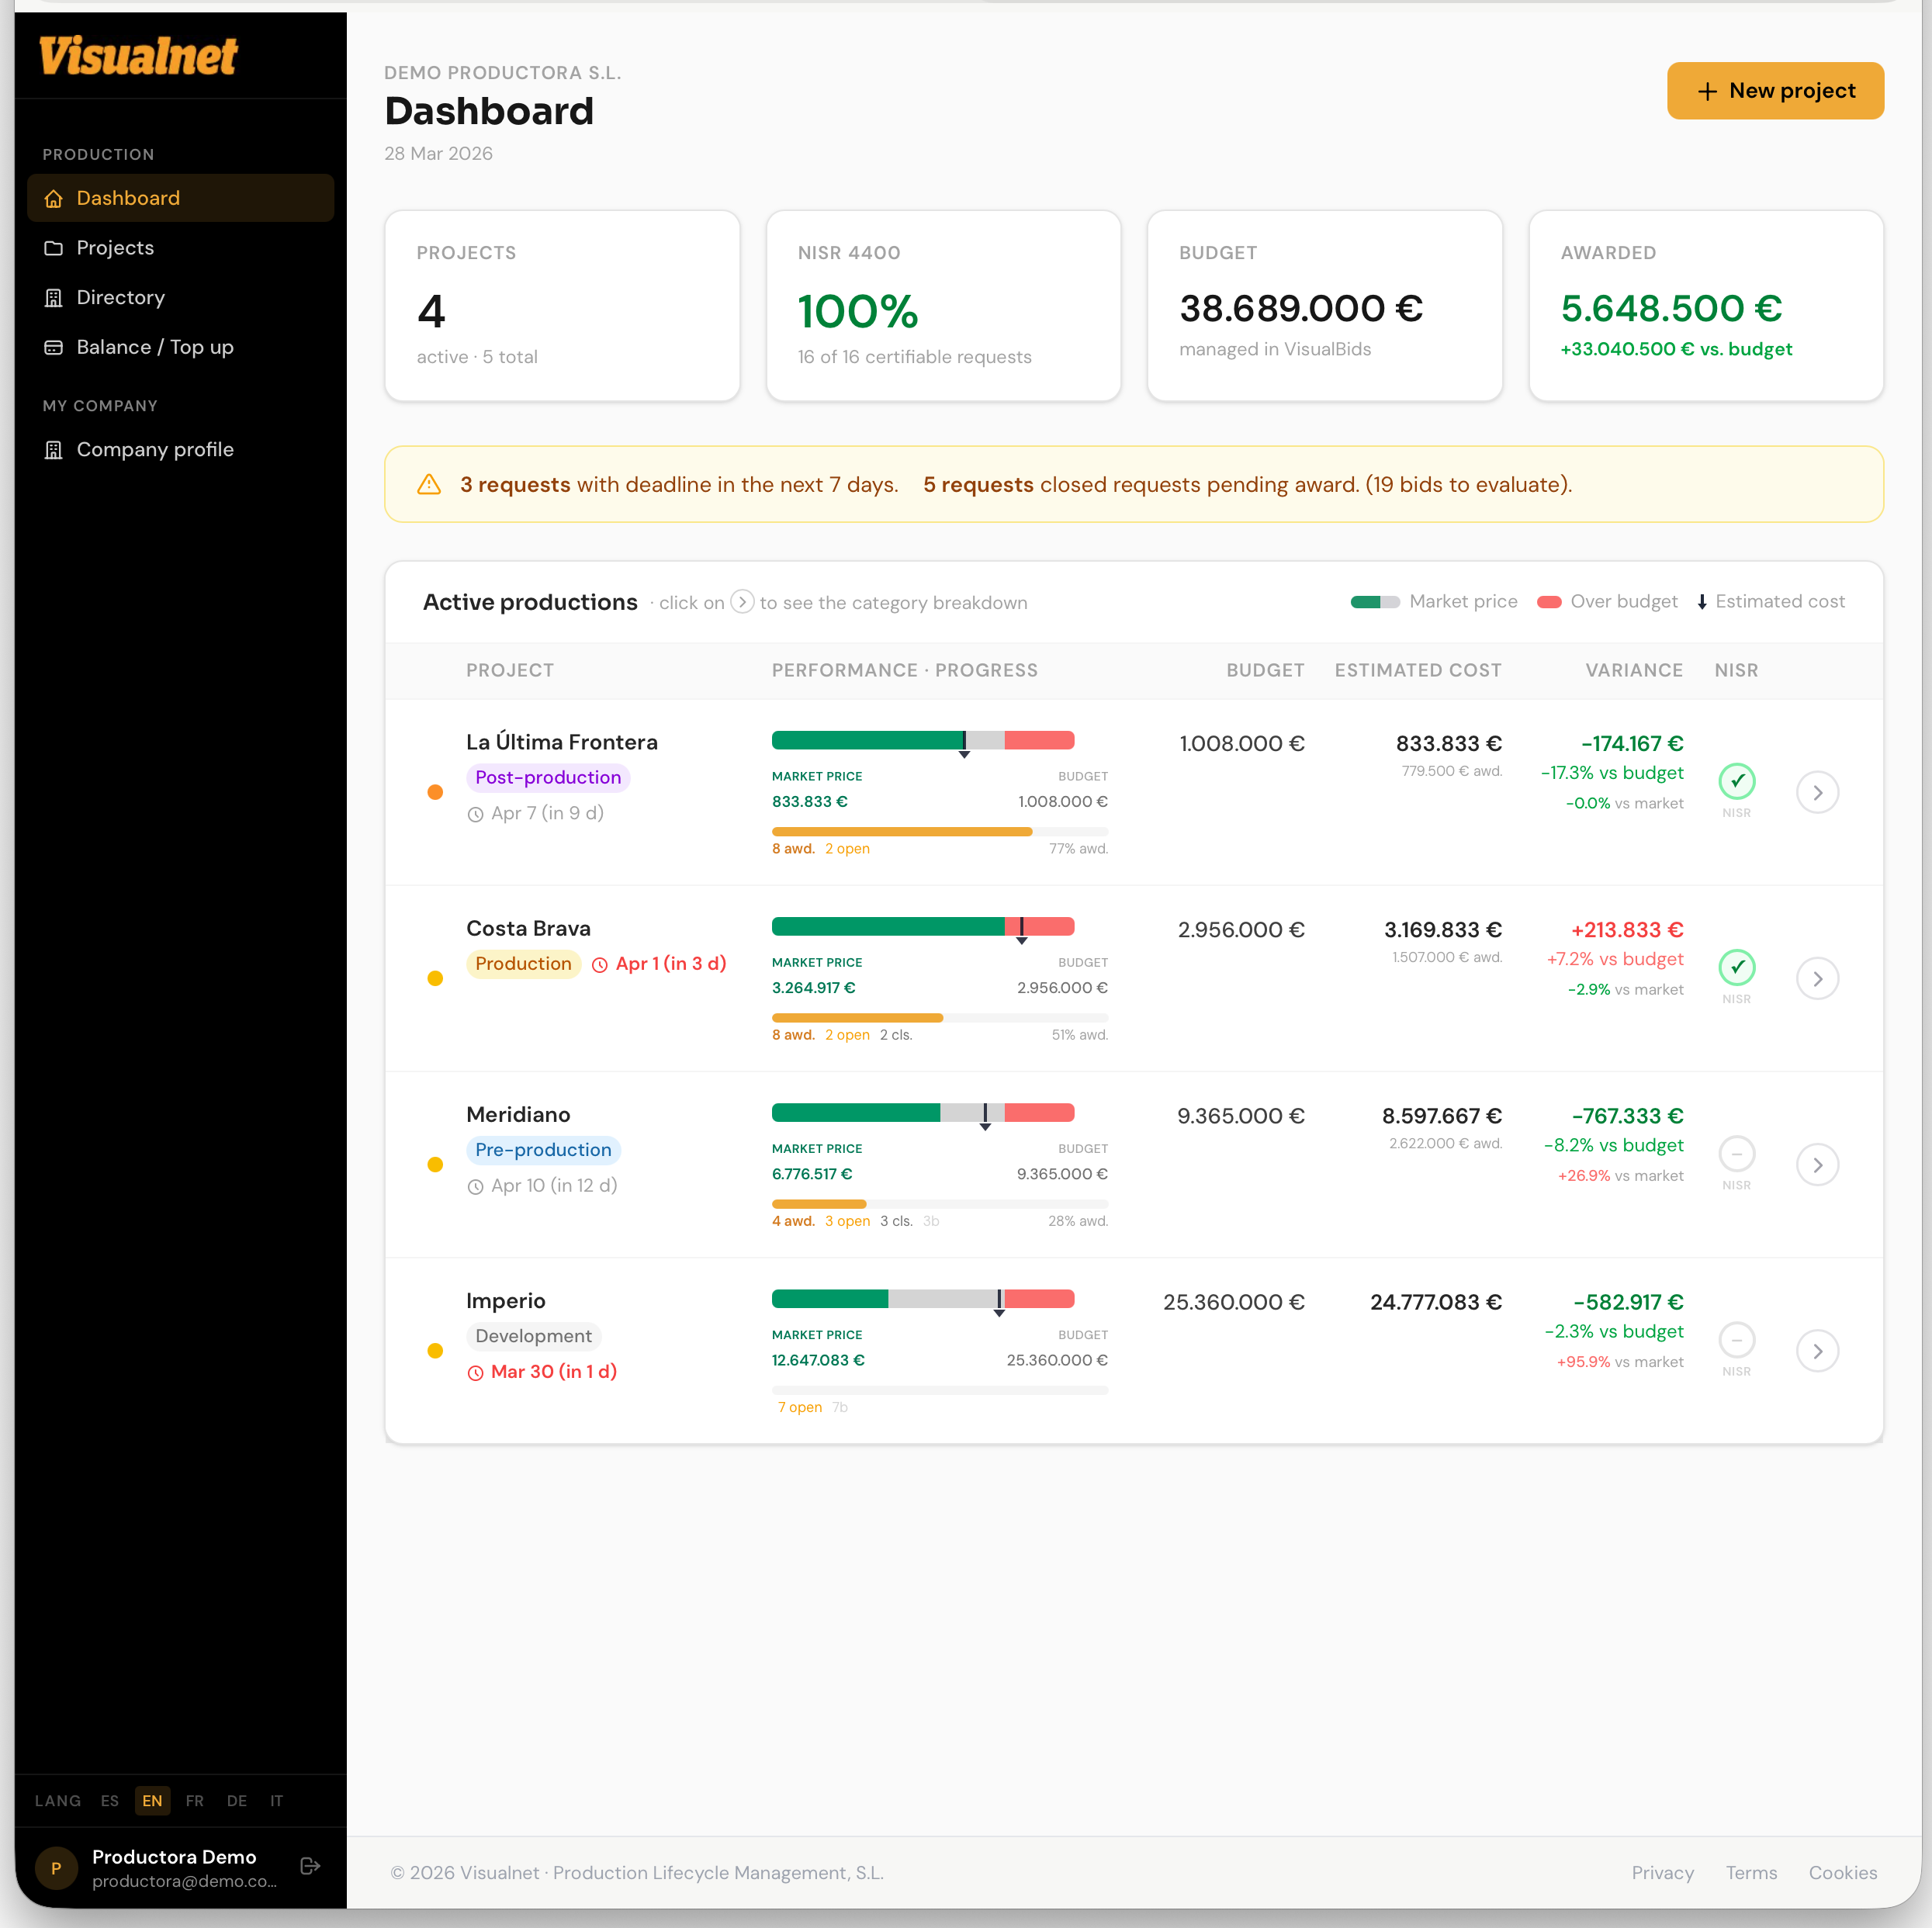The width and height of the screenshot is (1932, 1928).
Task: Open the Production status tag on Costa Brava
Action: click(x=523, y=963)
